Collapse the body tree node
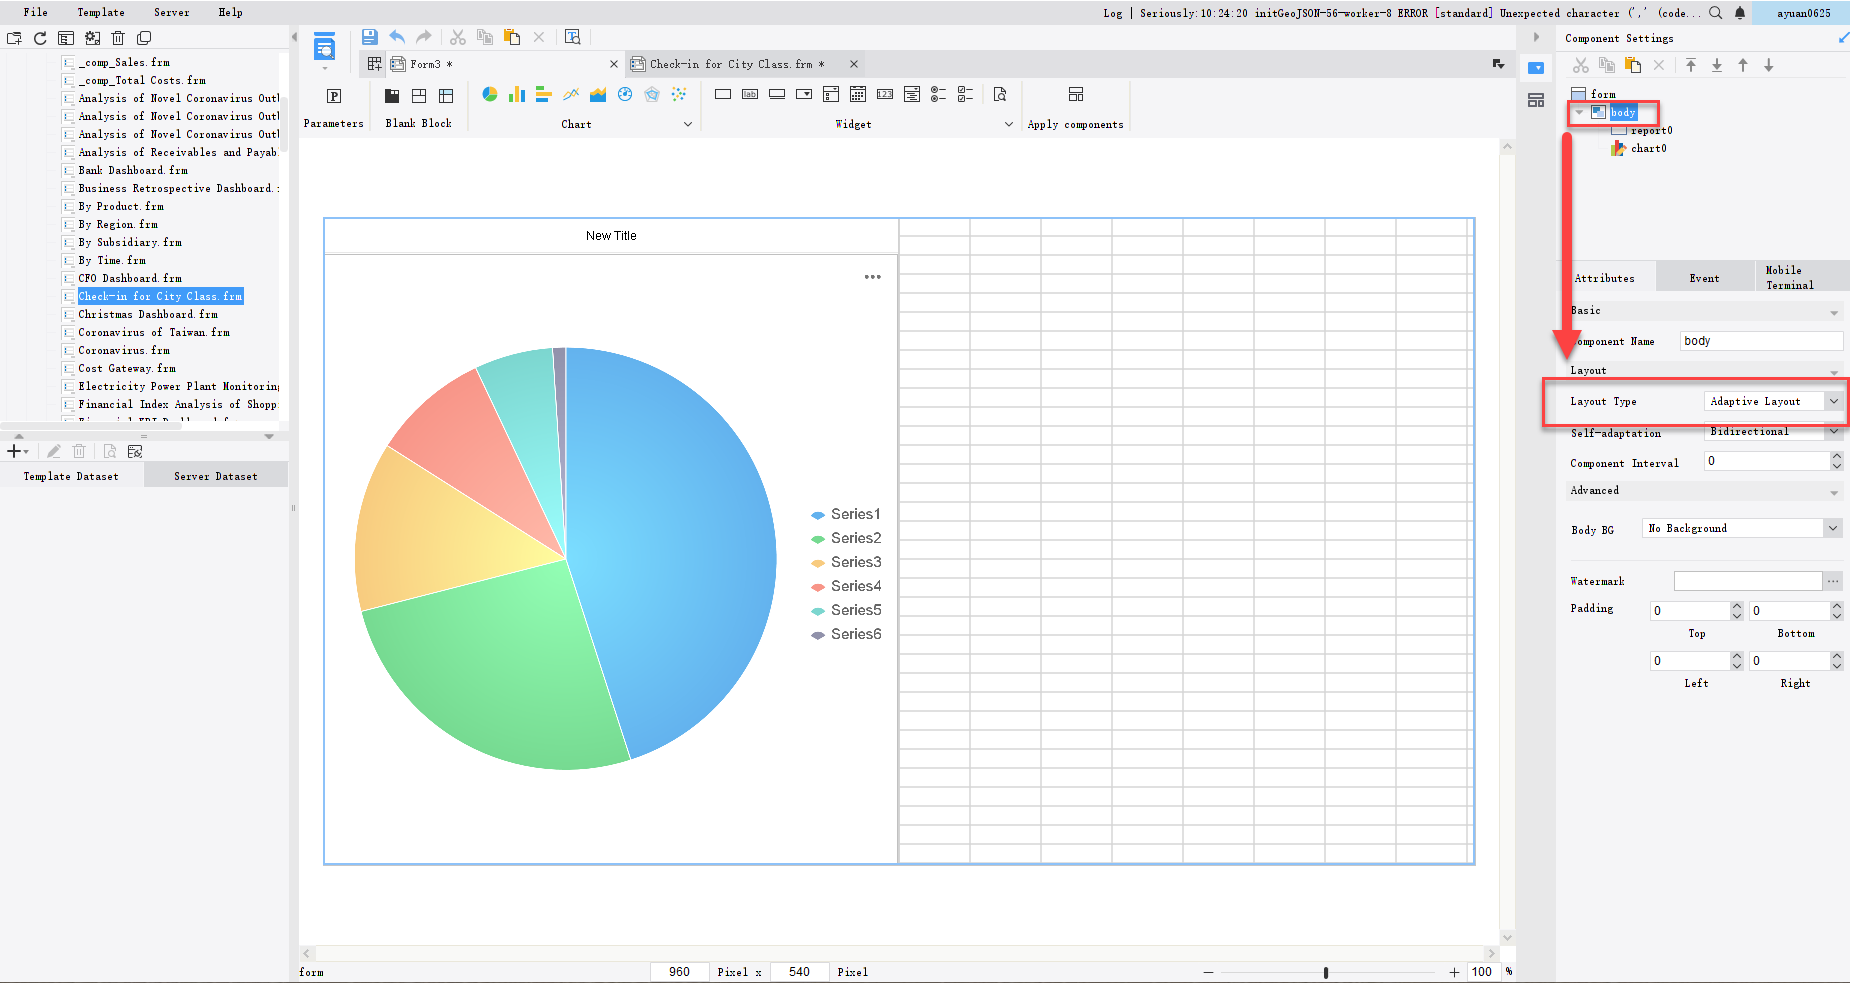 click(x=1580, y=112)
